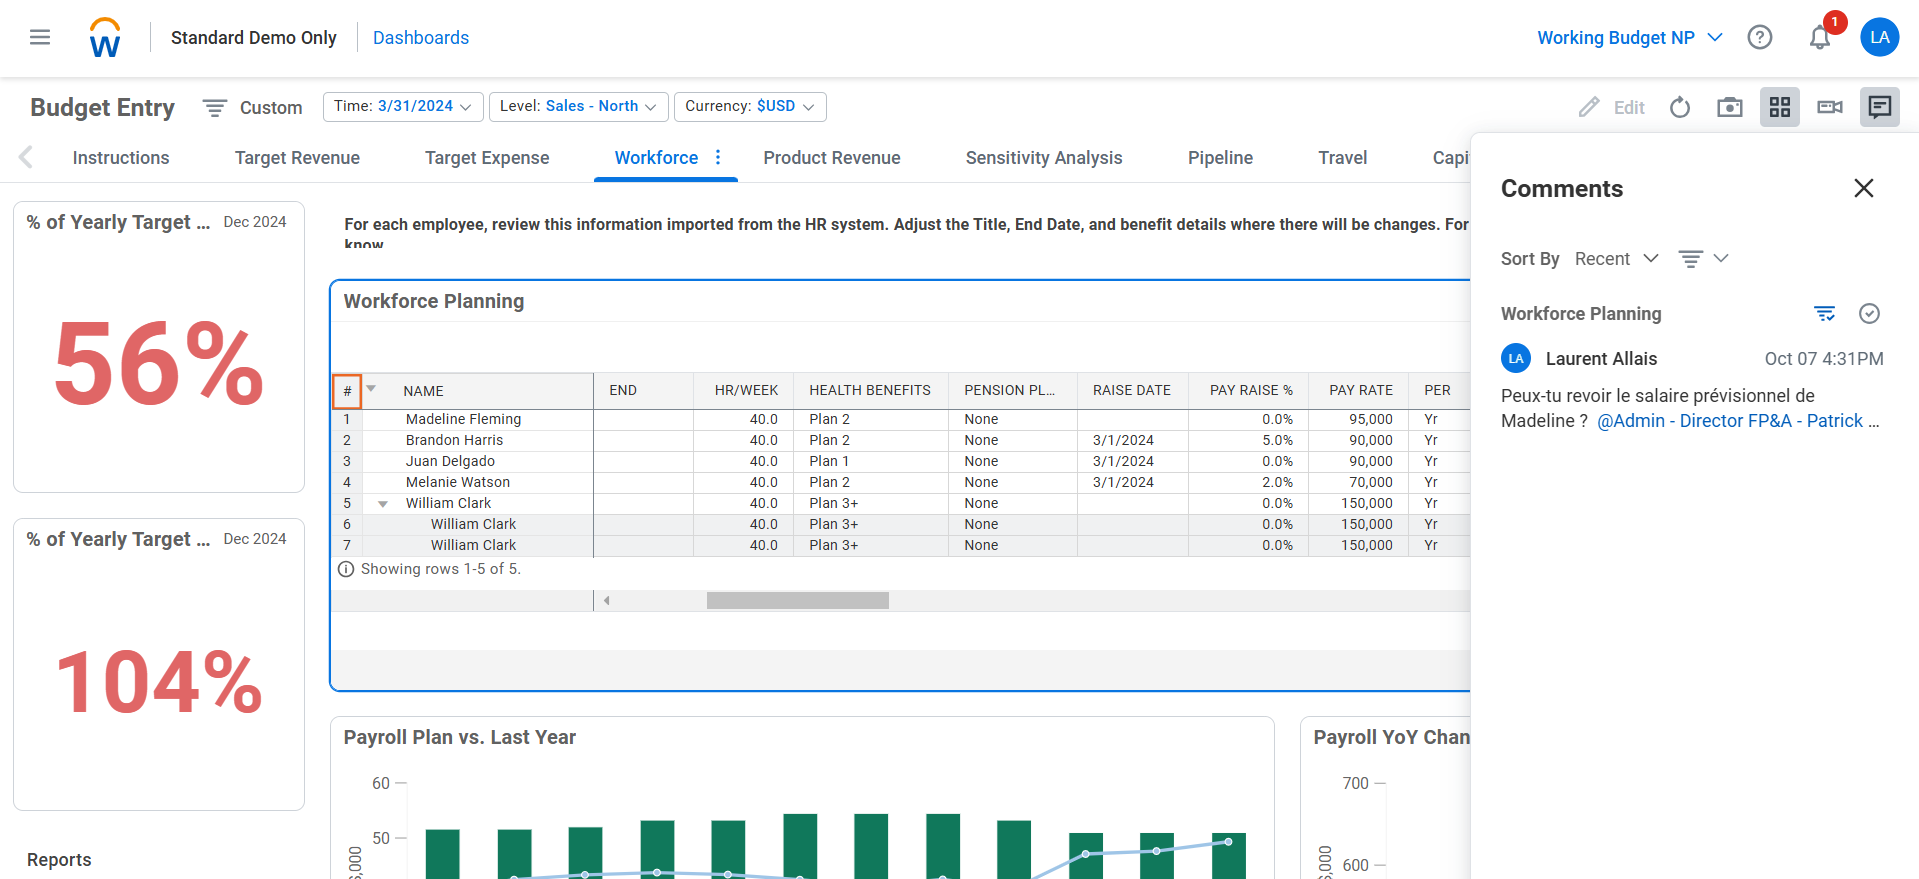Select the dashboard grid view icon
Viewport: 1919px width, 879px height.
coord(1779,107)
